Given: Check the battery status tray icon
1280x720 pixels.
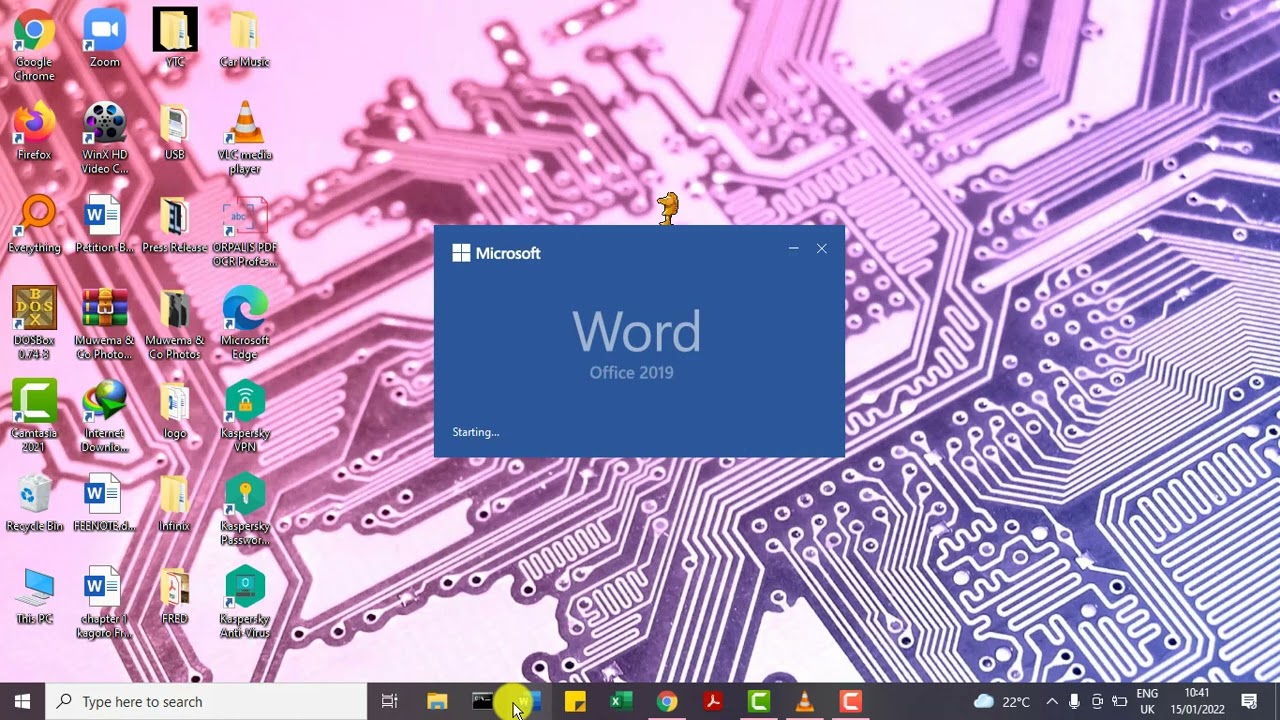Looking at the screenshot, I should click(x=1120, y=701).
